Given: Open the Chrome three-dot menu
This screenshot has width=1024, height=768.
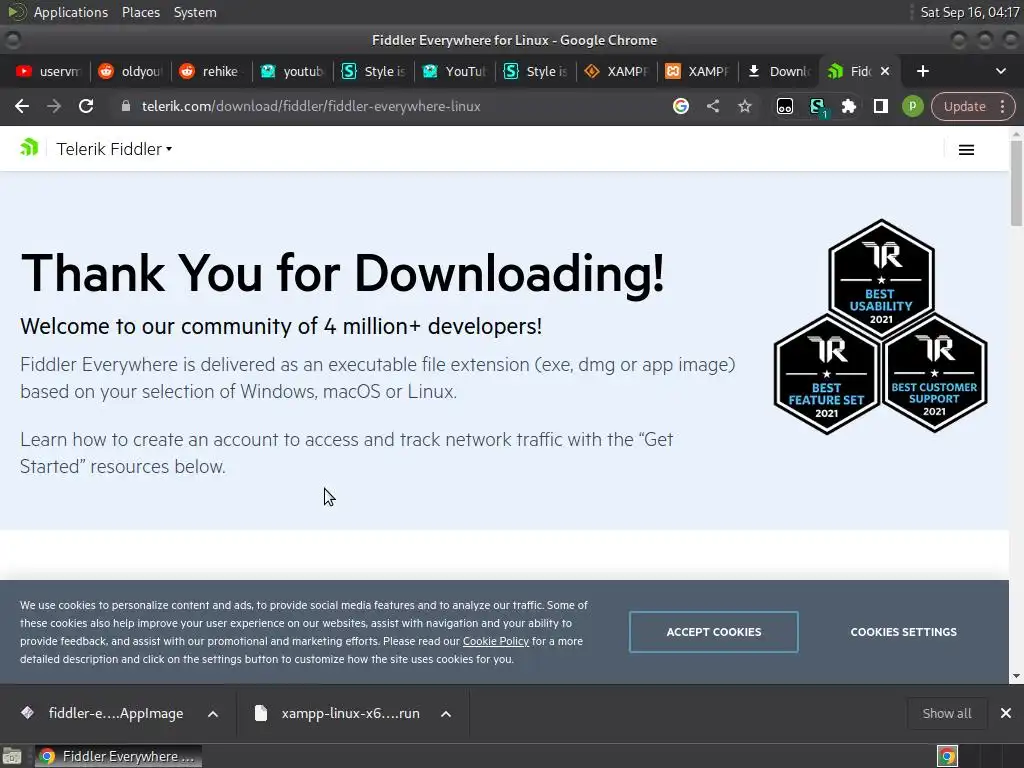Looking at the screenshot, I should [x=1002, y=106].
